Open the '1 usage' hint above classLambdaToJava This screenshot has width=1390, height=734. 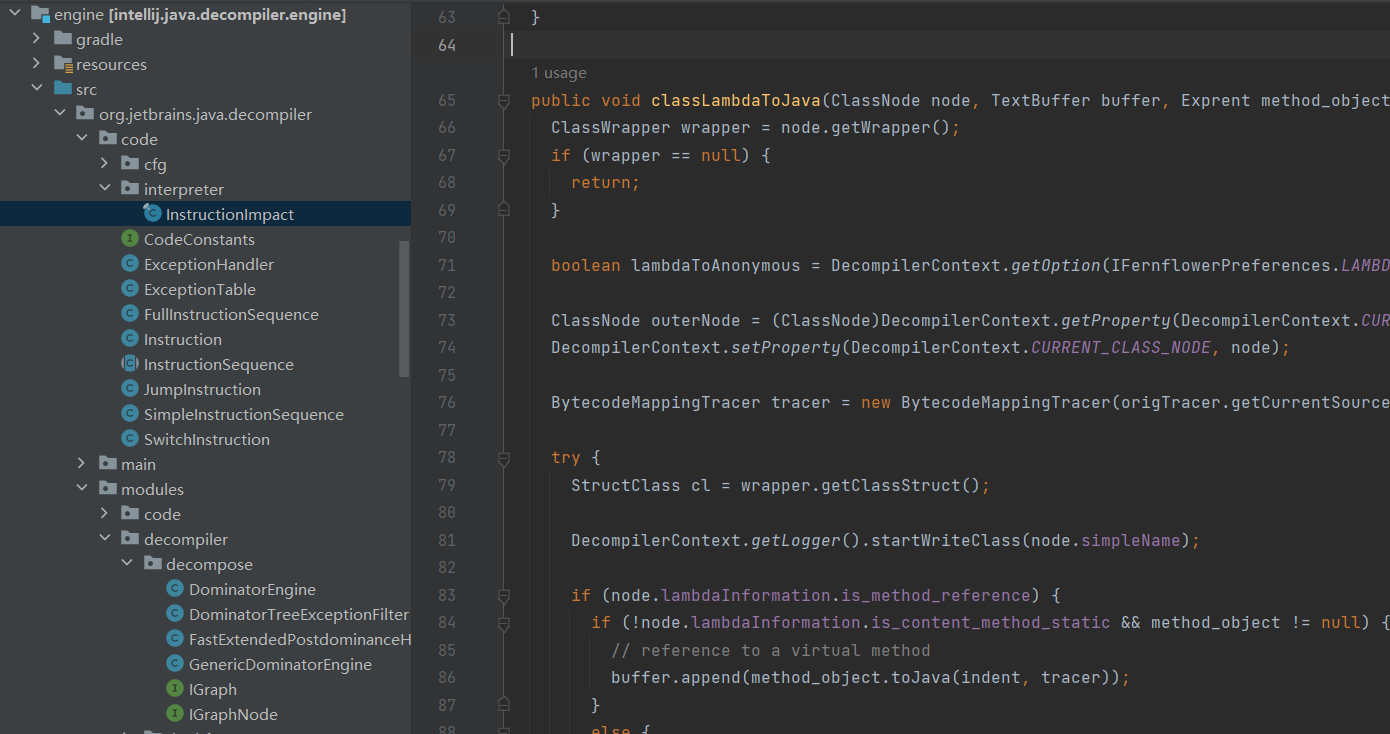(559, 72)
